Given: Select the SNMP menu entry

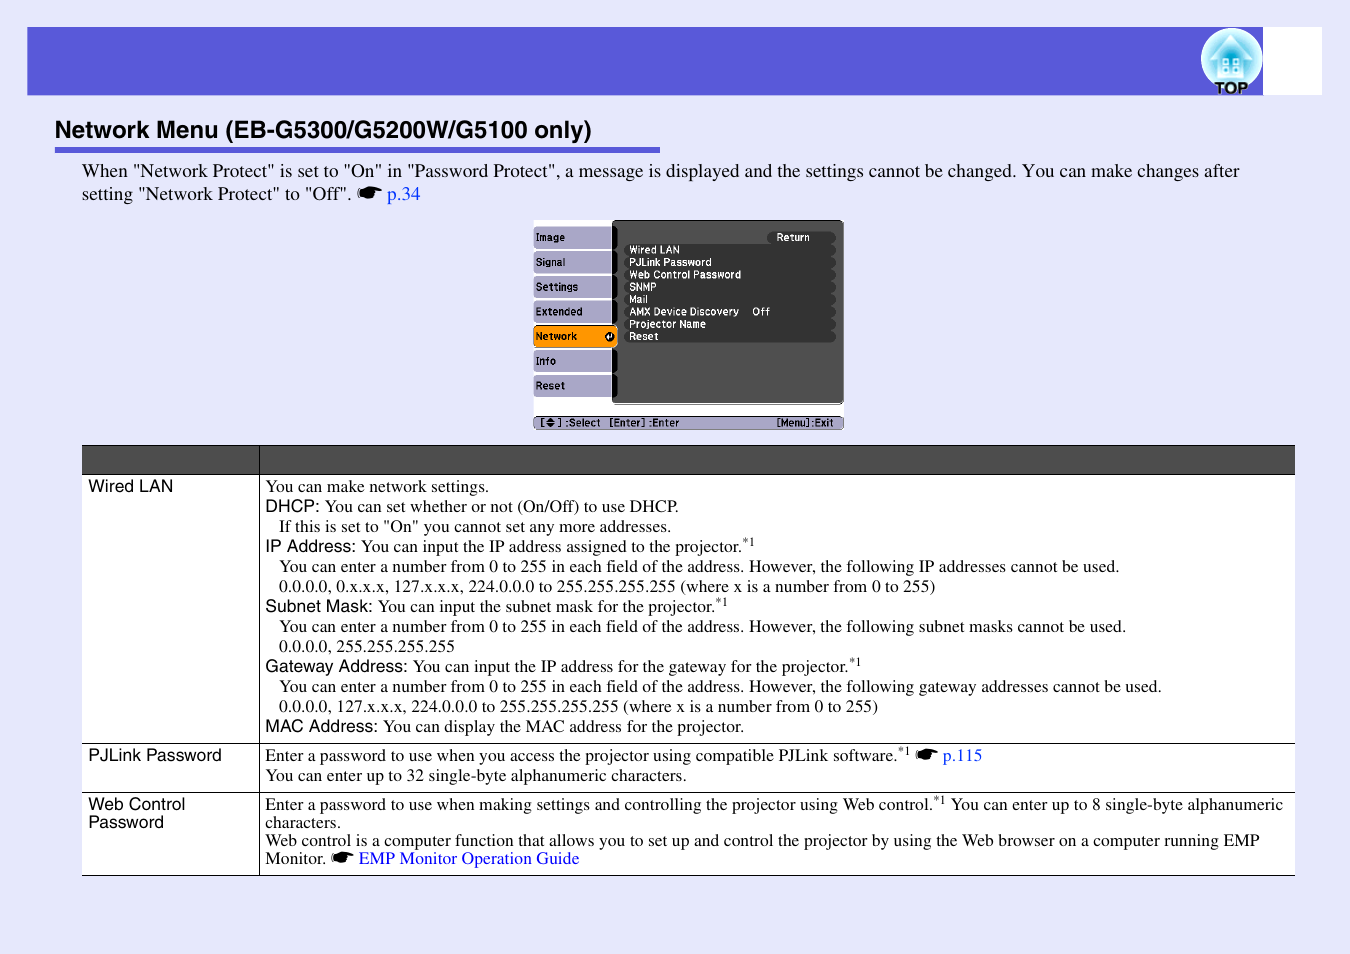Looking at the screenshot, I should (x=729, y=287).
